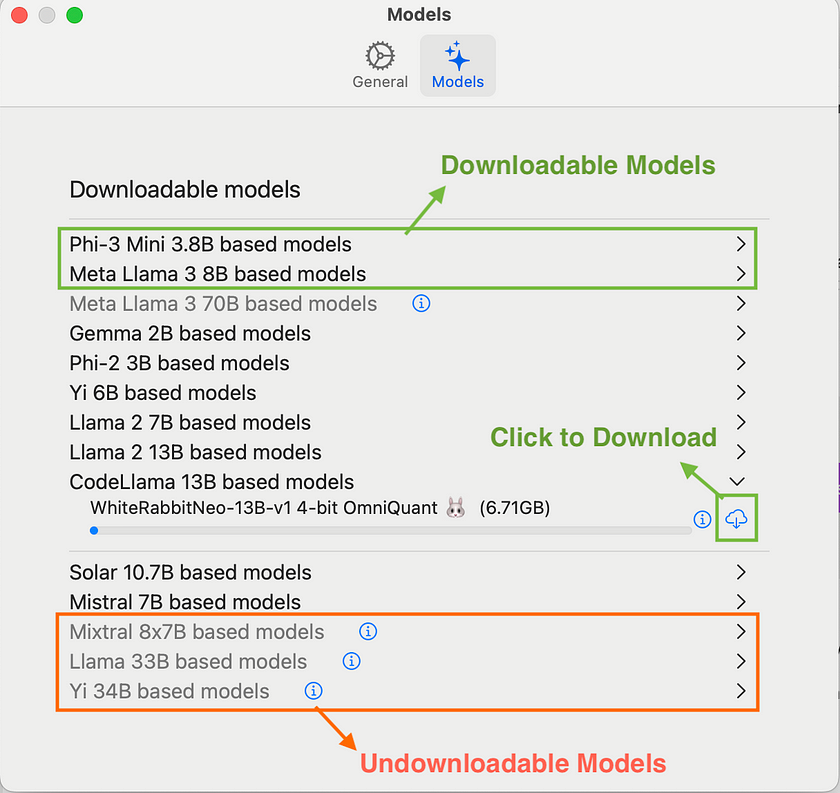Show info for Mixtral 8x7B based models

click(x=368, y=631)
